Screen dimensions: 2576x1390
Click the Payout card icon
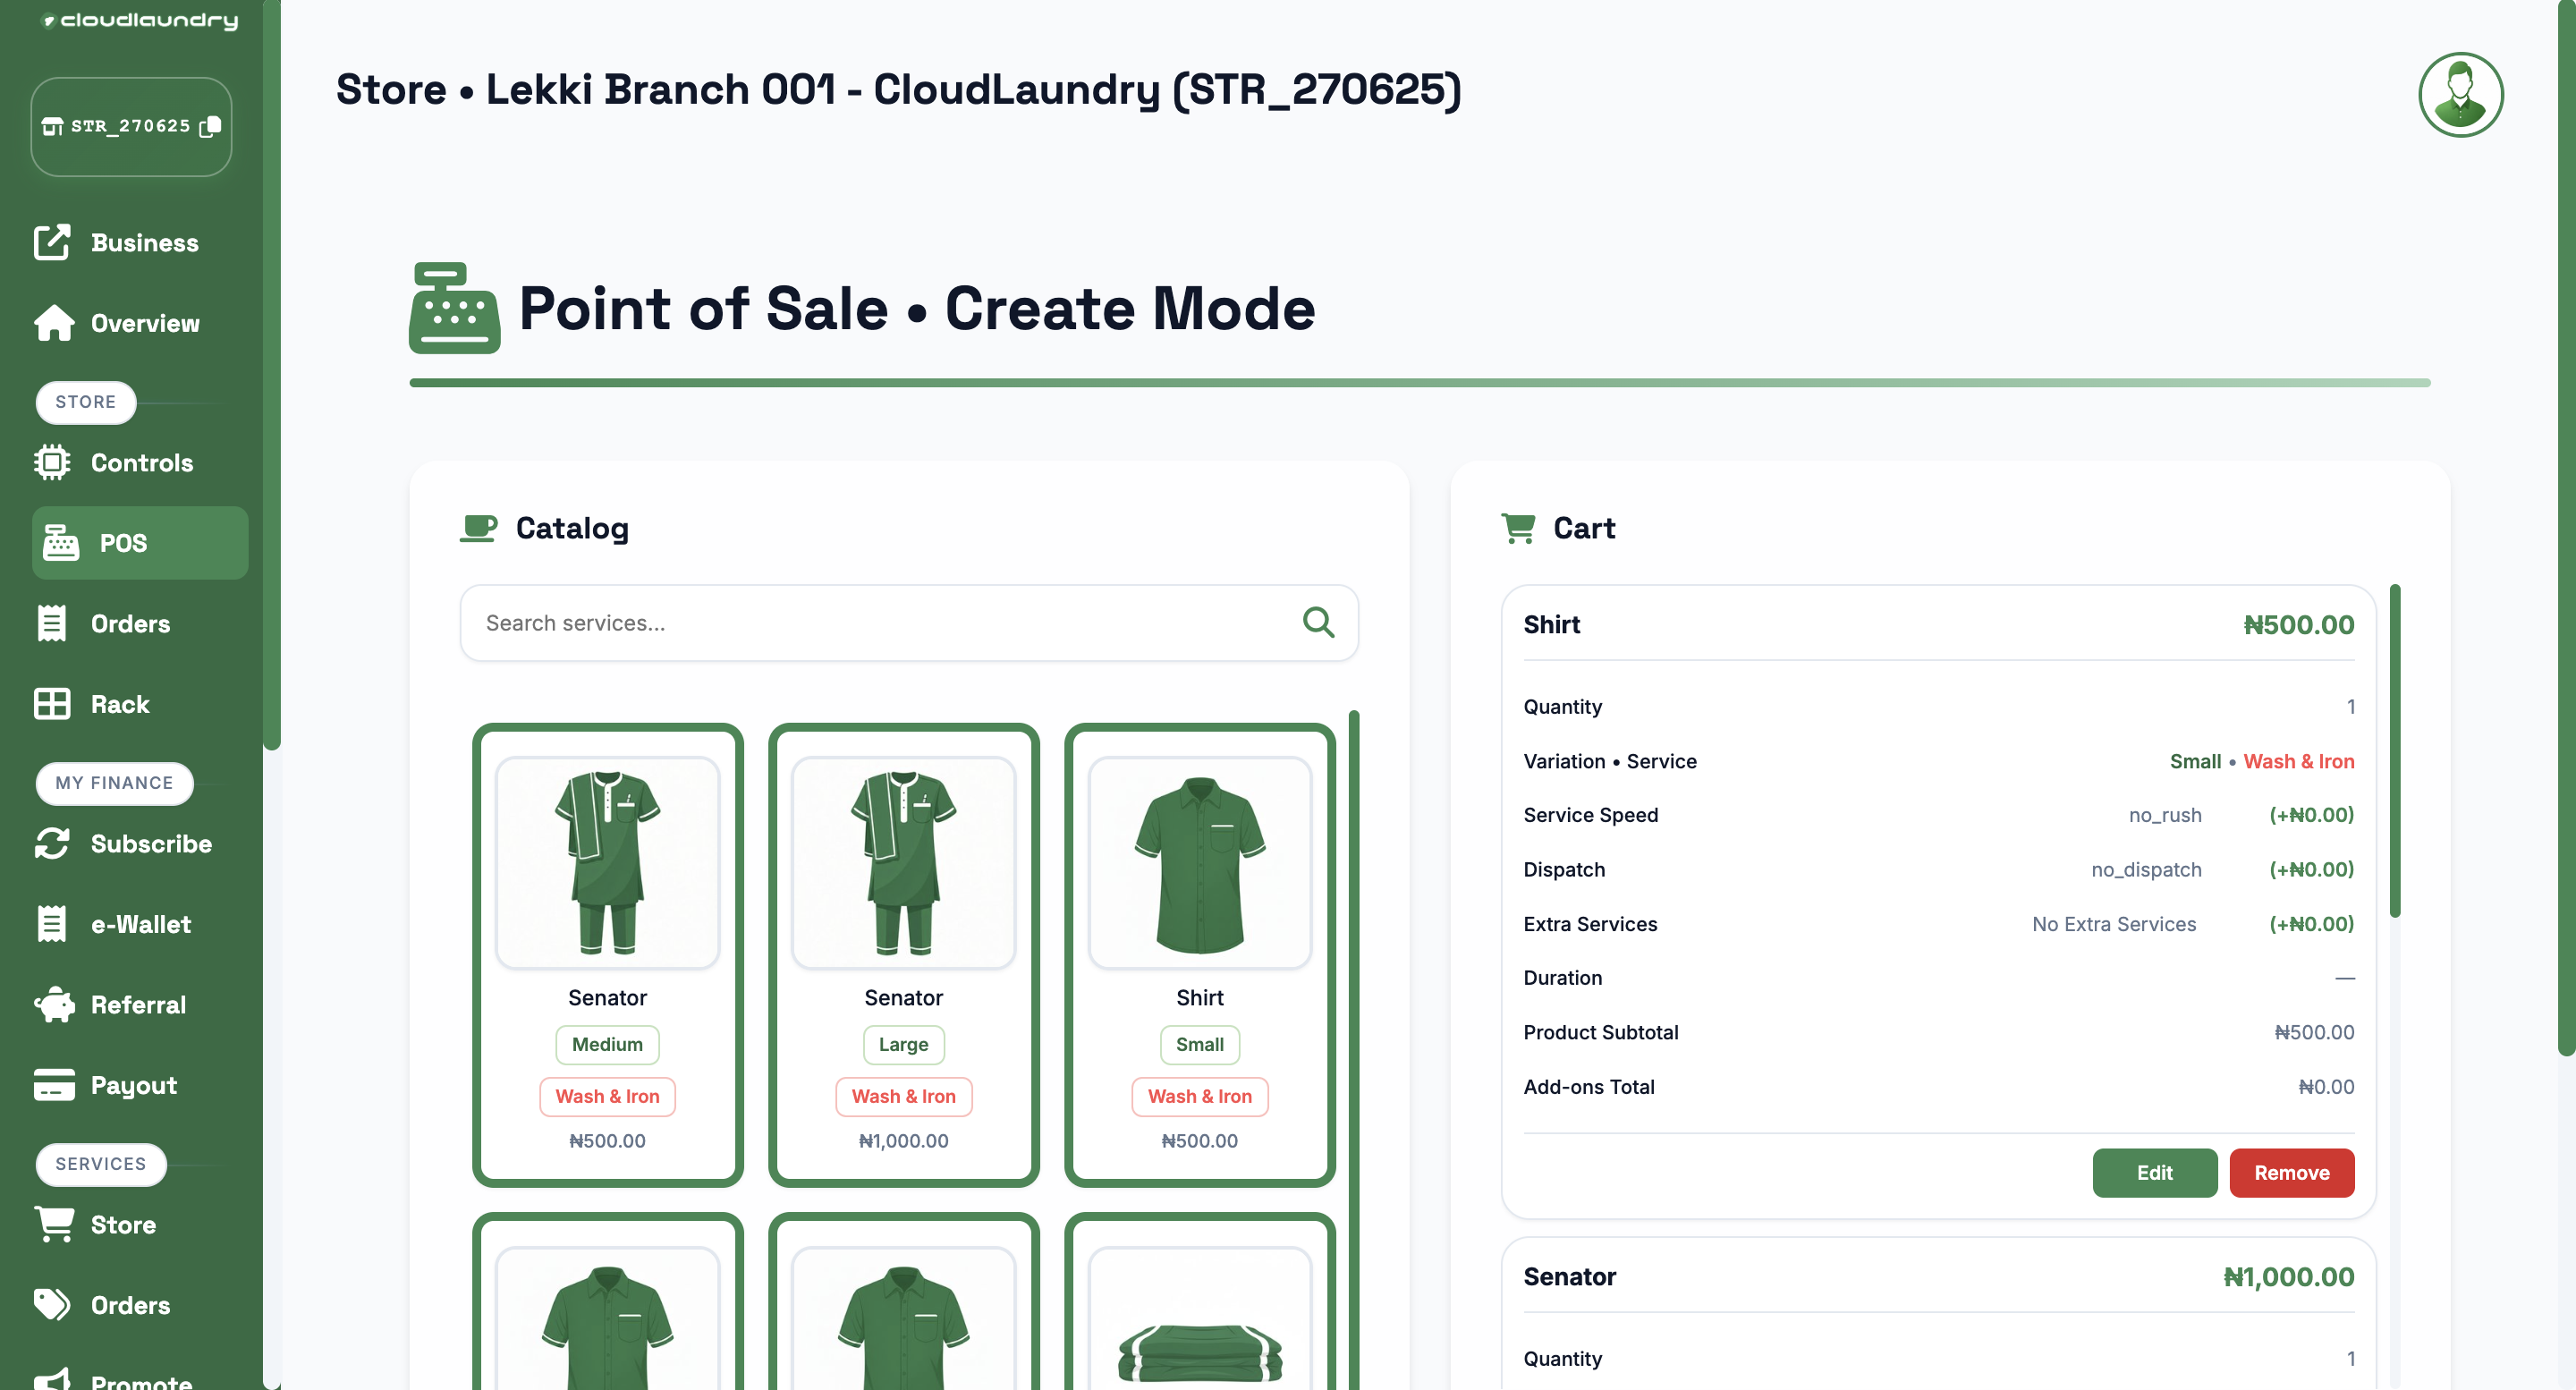pyautogui.click(x=53, y=1084)
